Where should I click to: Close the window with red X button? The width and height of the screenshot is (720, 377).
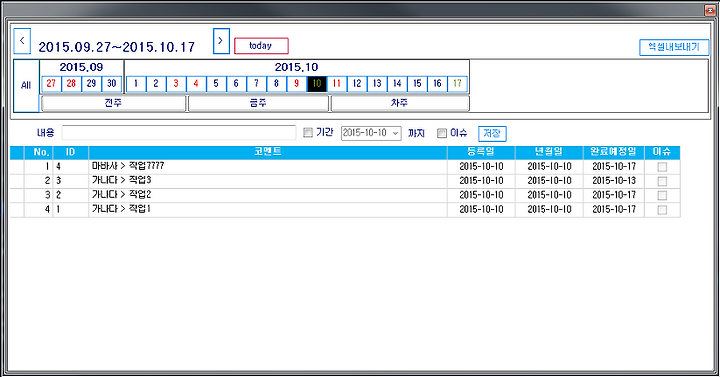(710, 11)
